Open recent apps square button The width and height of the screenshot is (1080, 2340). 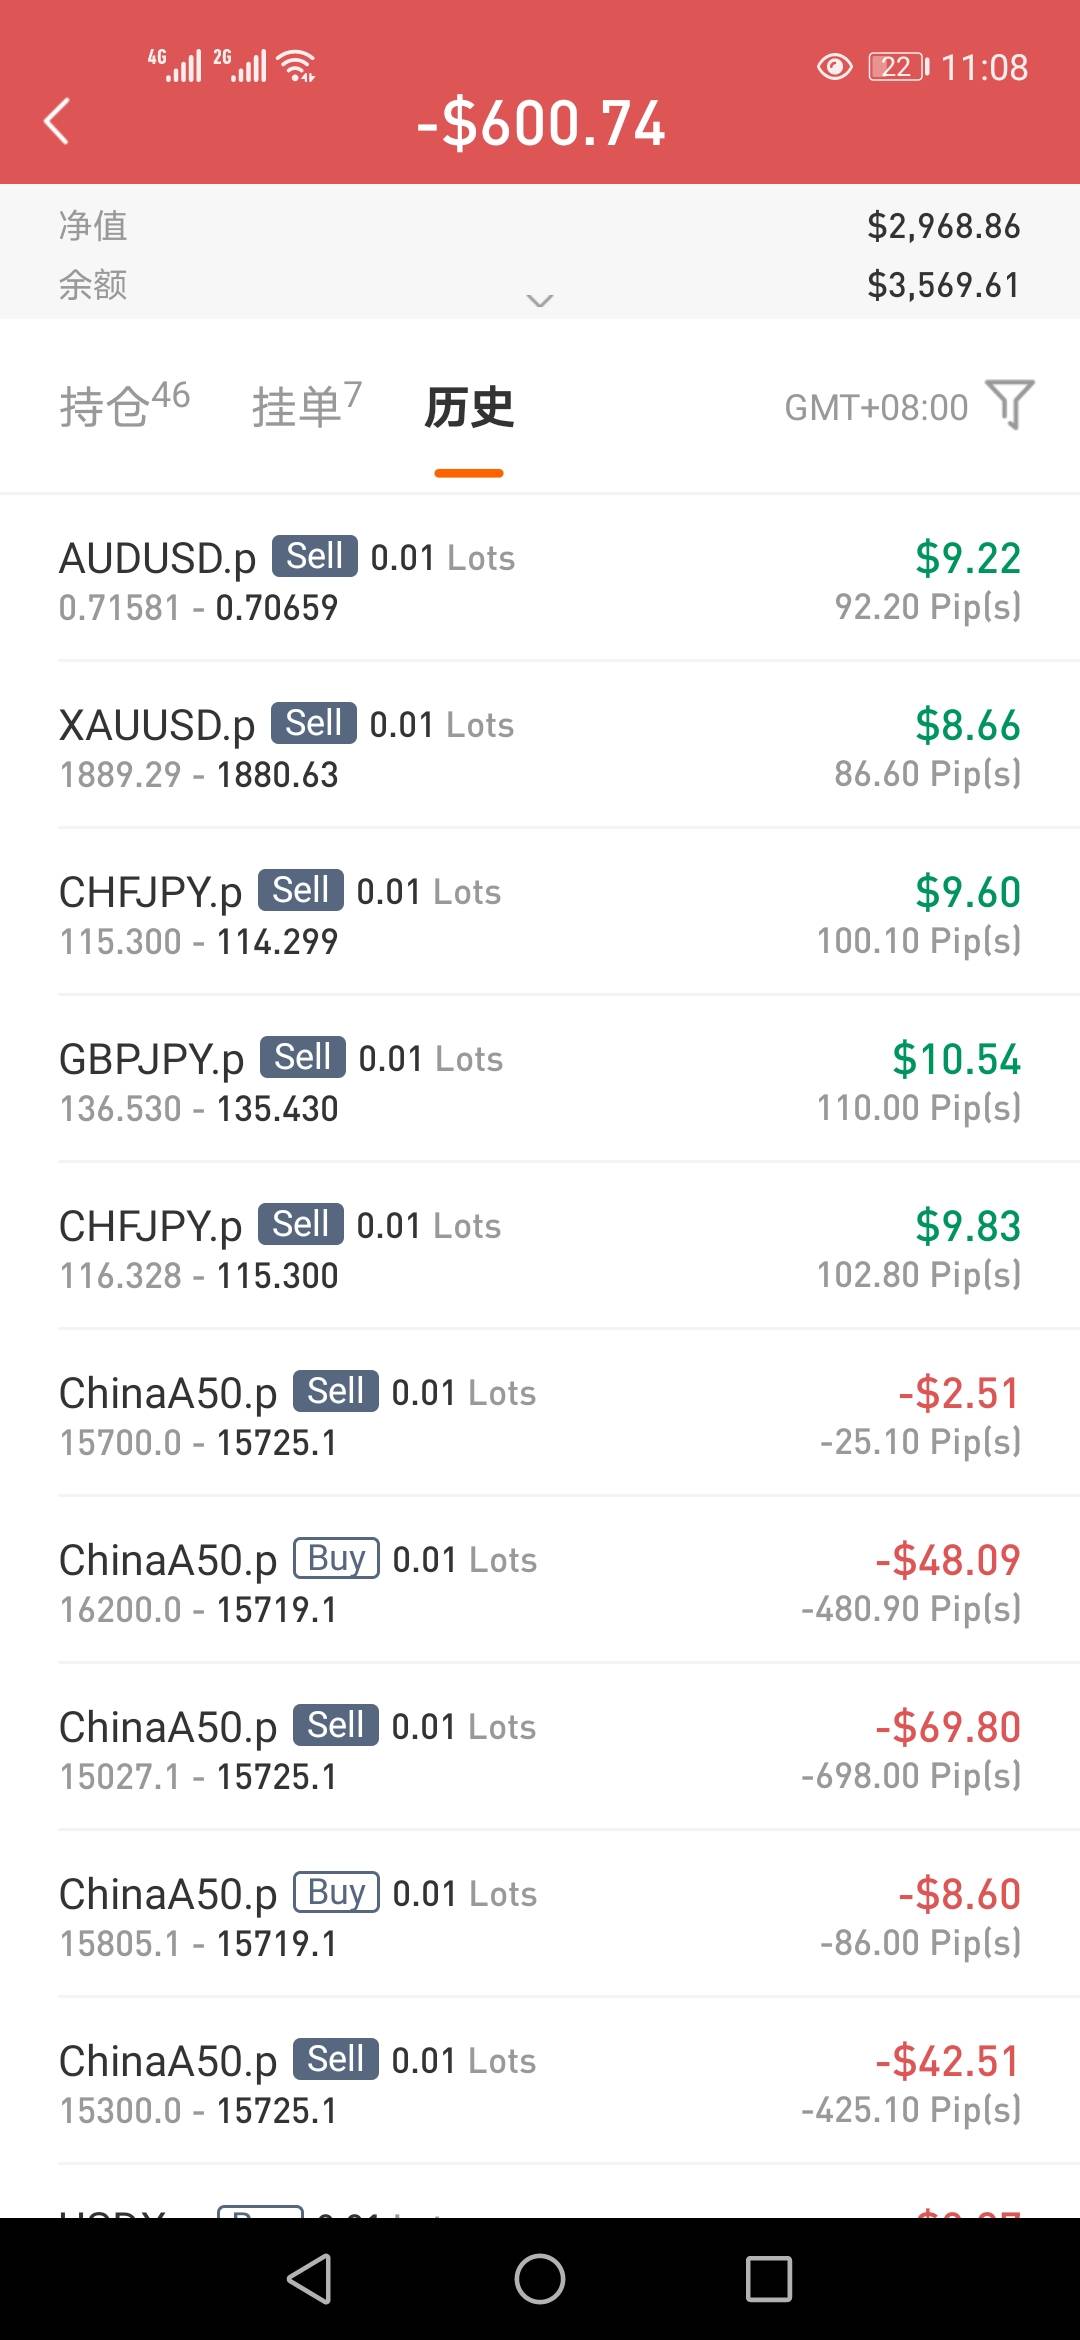(x=768, y=2278)
